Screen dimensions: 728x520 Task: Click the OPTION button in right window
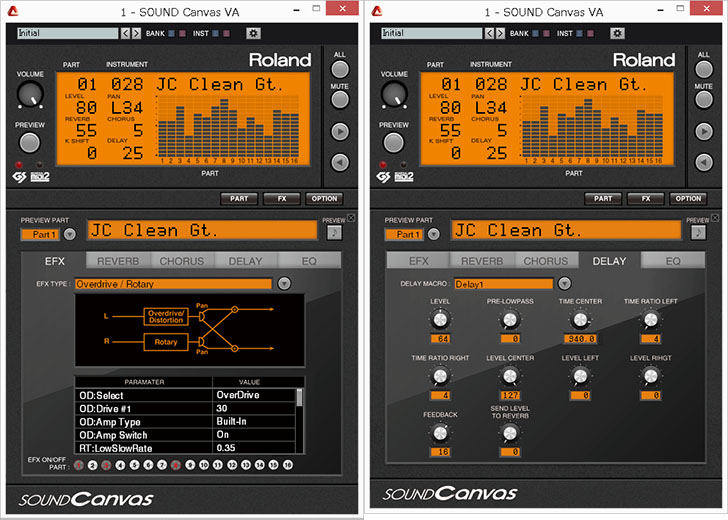tap(688, 199)
